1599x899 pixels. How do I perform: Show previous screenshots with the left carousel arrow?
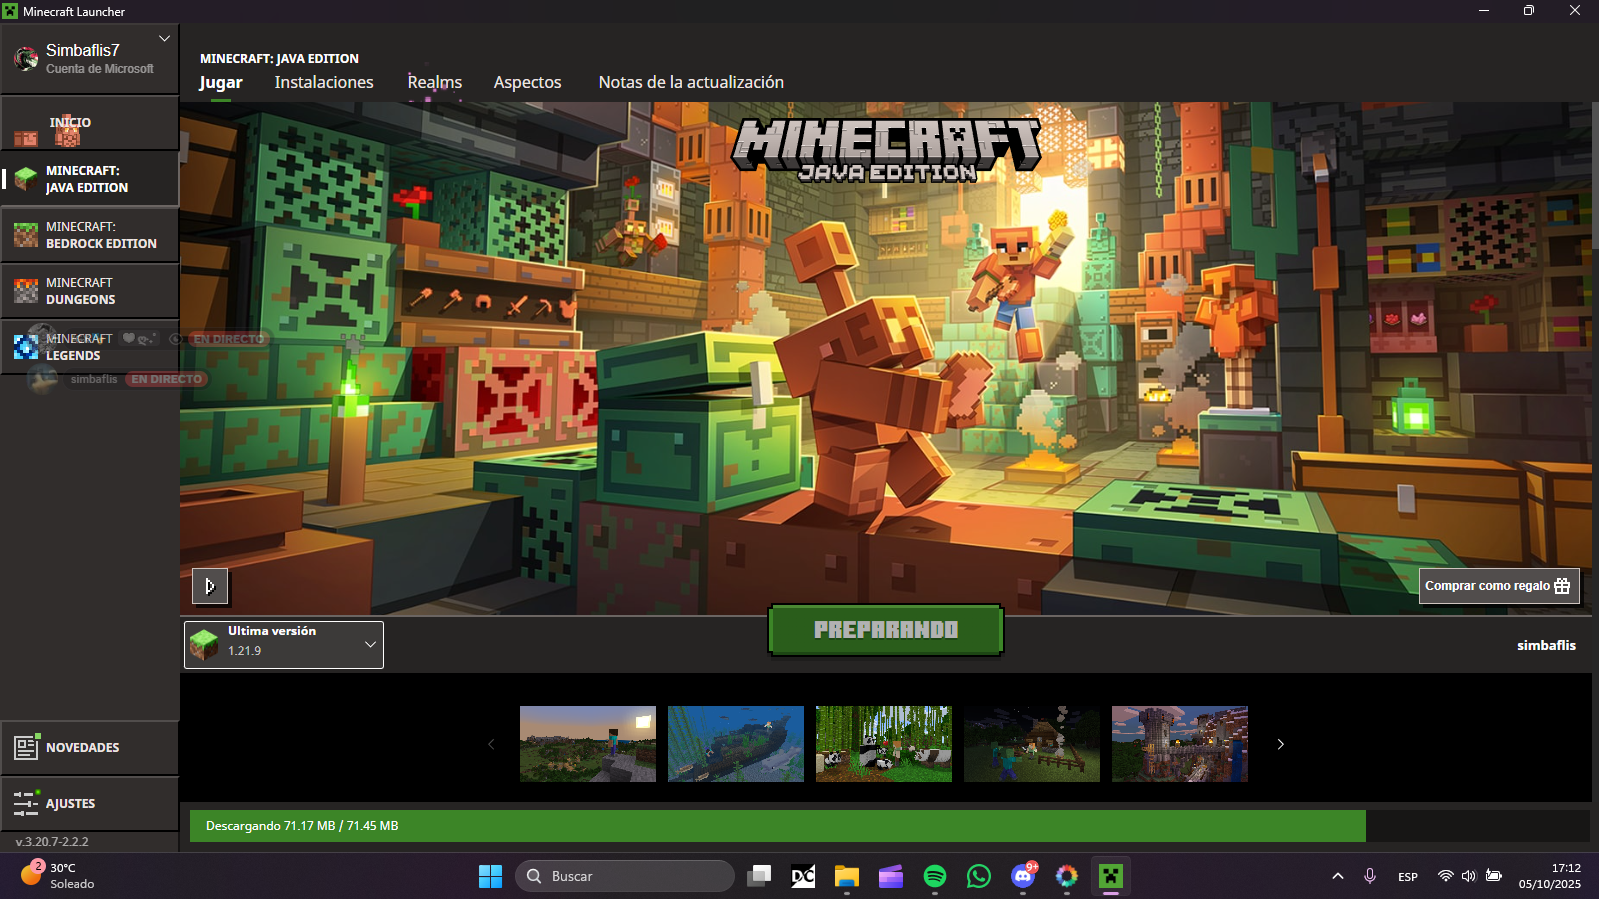(491, 744)
